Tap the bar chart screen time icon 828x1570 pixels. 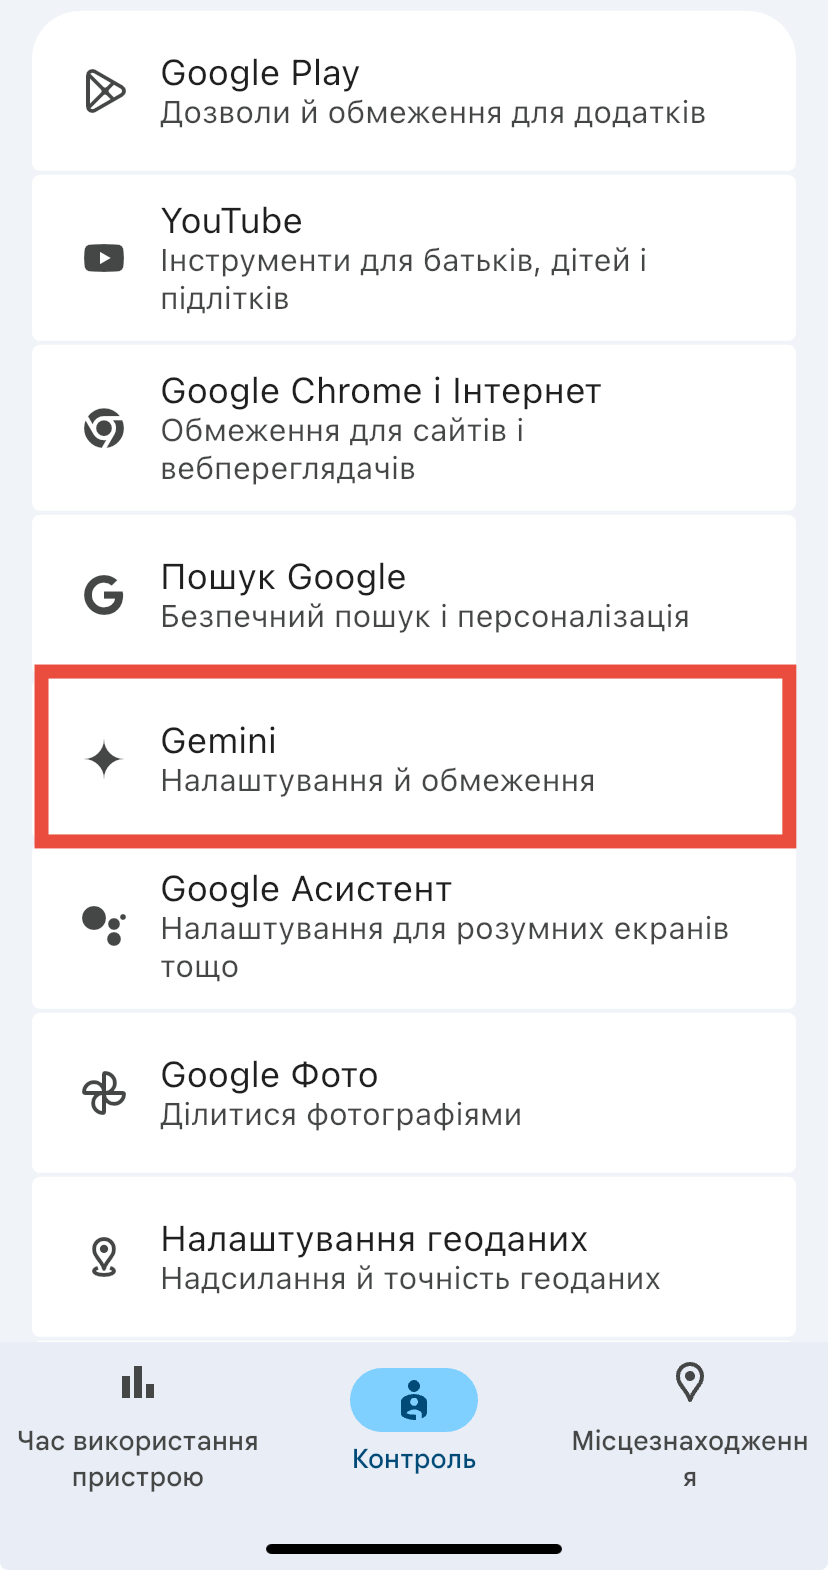(x=138, y=1382)
